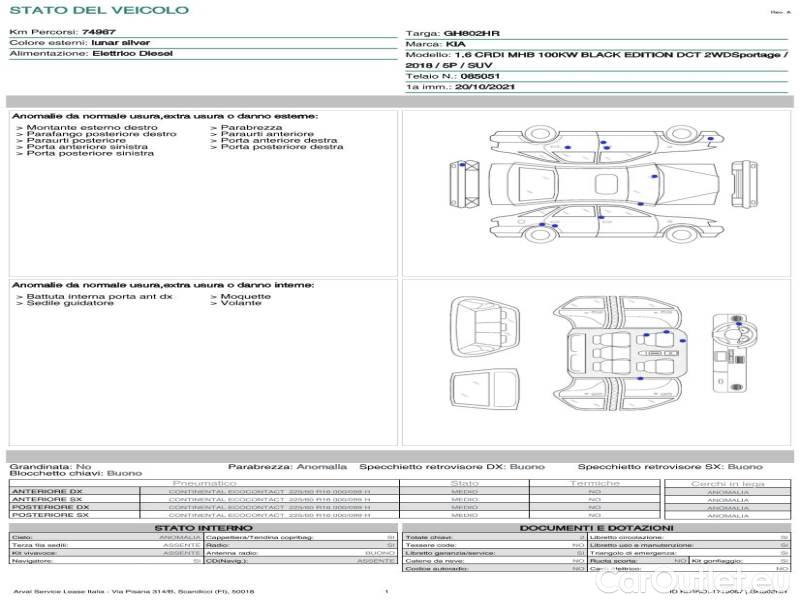Click the damage-marked end-view diagram left of the roof view
The height and width of the screenshot is (600, 800).
465,184
